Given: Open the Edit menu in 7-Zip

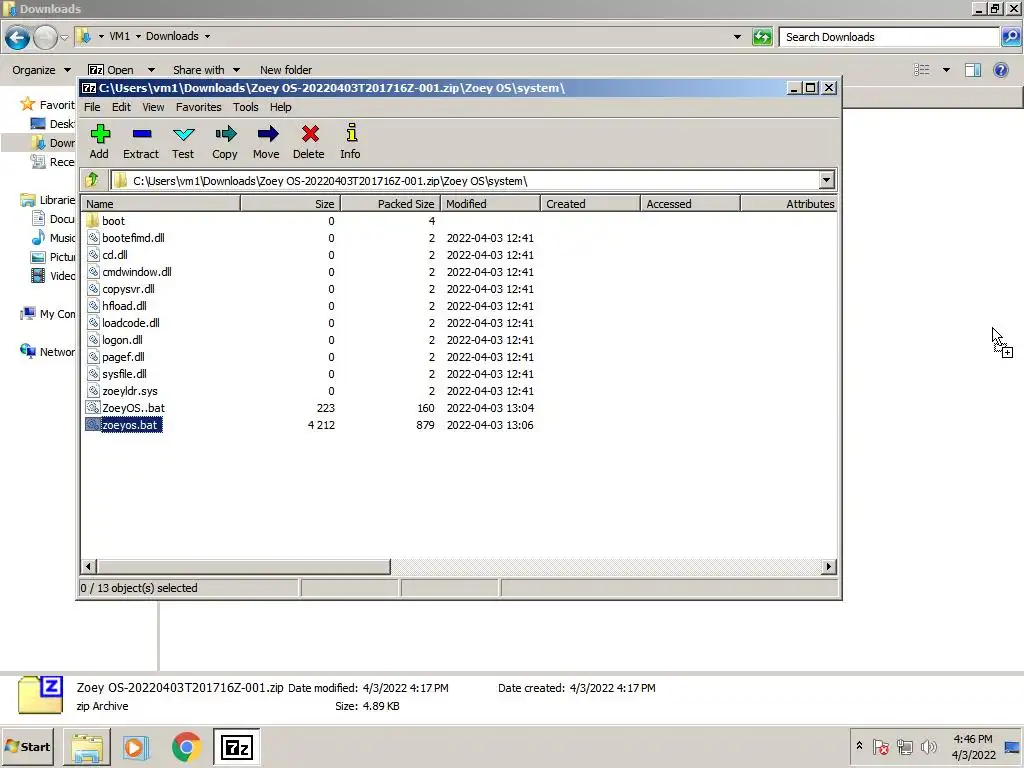Looking at the screenshot, I should pos(121,107).
